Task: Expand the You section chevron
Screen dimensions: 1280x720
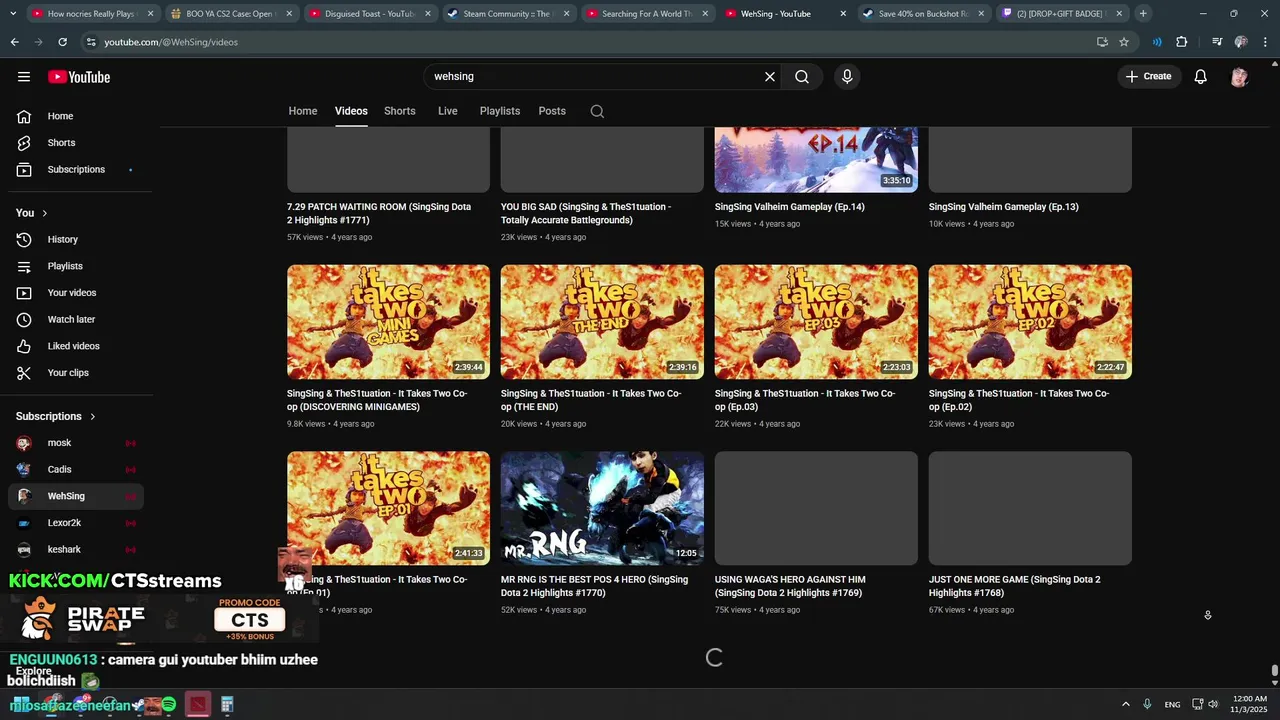Action: (x=44, y=213)
